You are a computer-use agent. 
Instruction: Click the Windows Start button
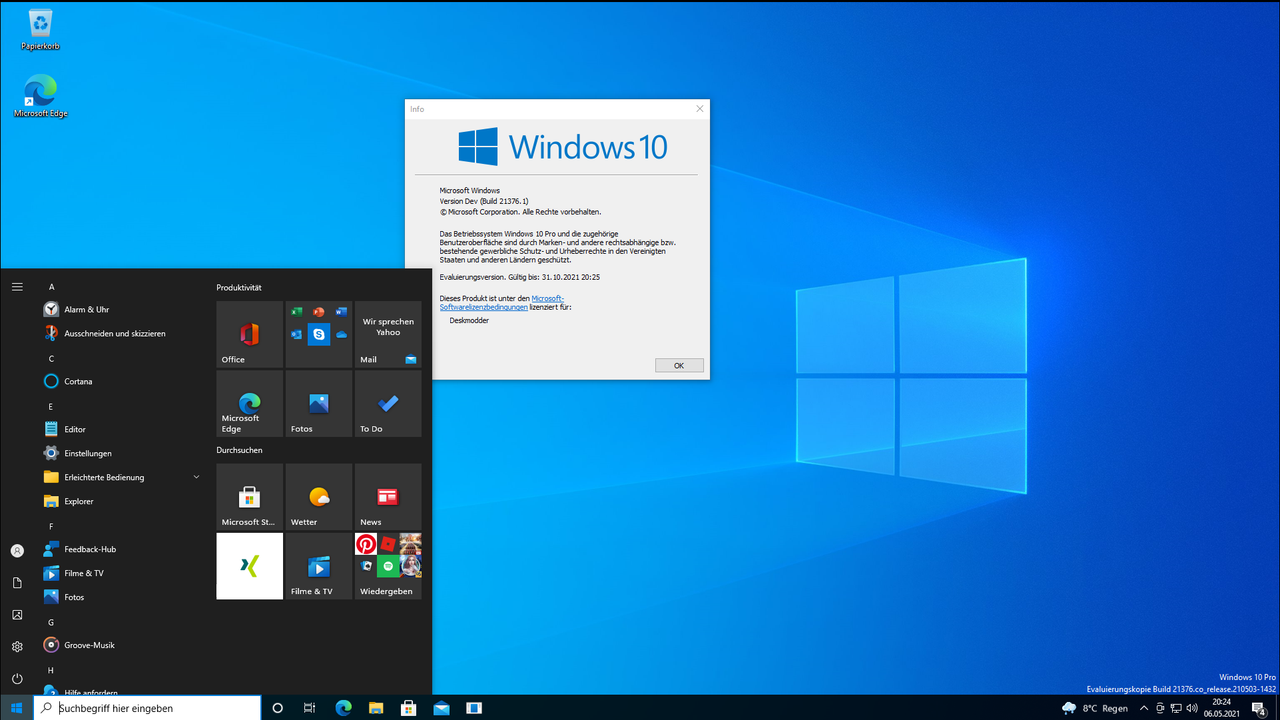point(16,708)
